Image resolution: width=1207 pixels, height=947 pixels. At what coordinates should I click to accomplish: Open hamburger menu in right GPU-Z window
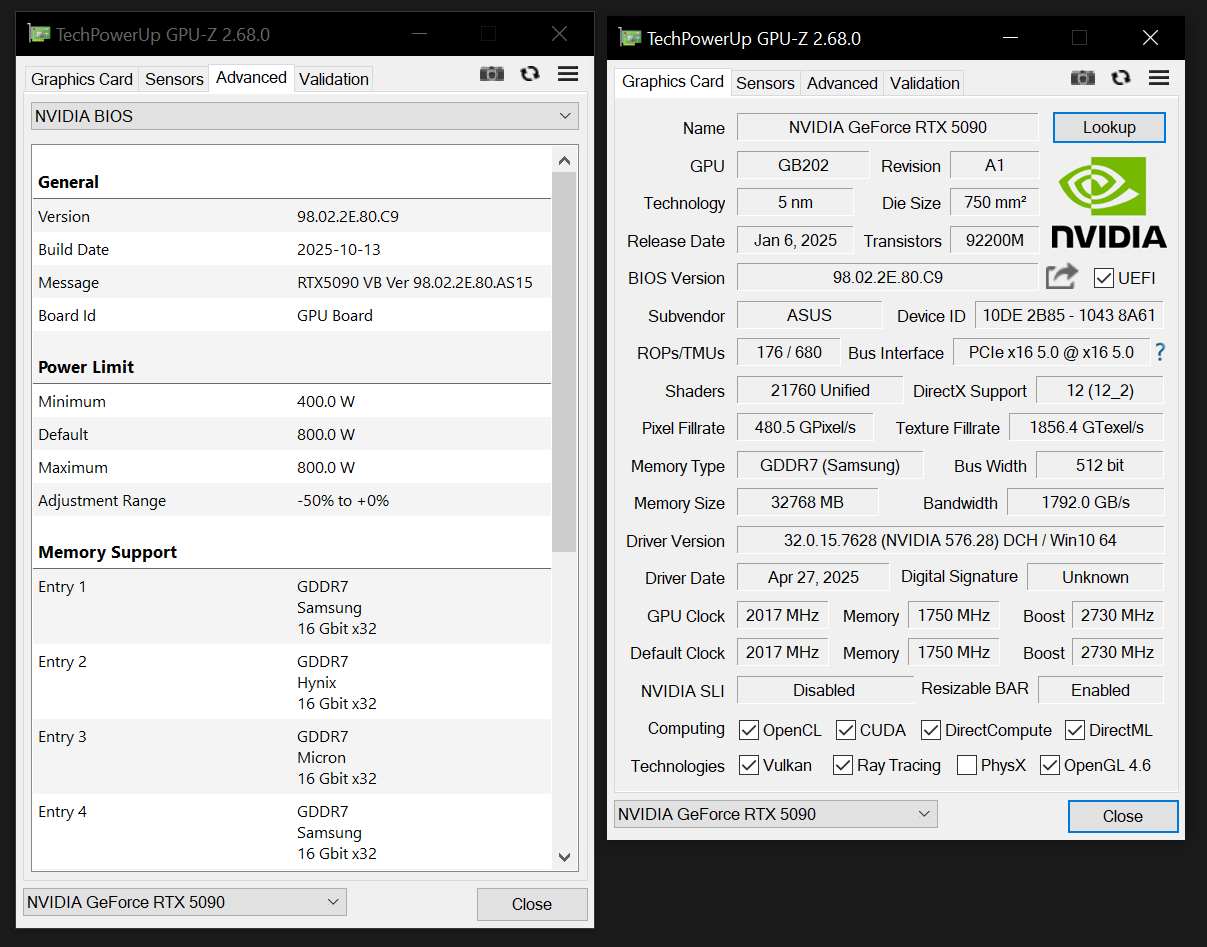[1159, 78]
